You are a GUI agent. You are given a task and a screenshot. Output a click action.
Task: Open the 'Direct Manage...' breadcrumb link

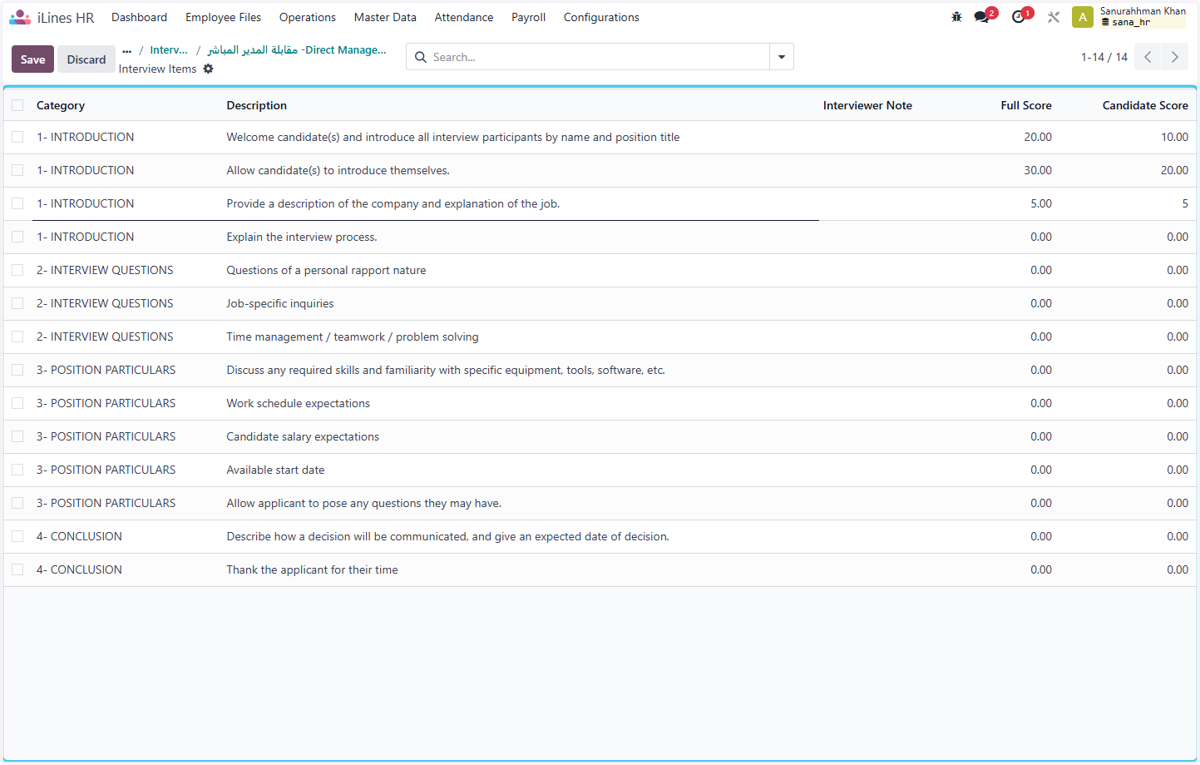point(297,50)
